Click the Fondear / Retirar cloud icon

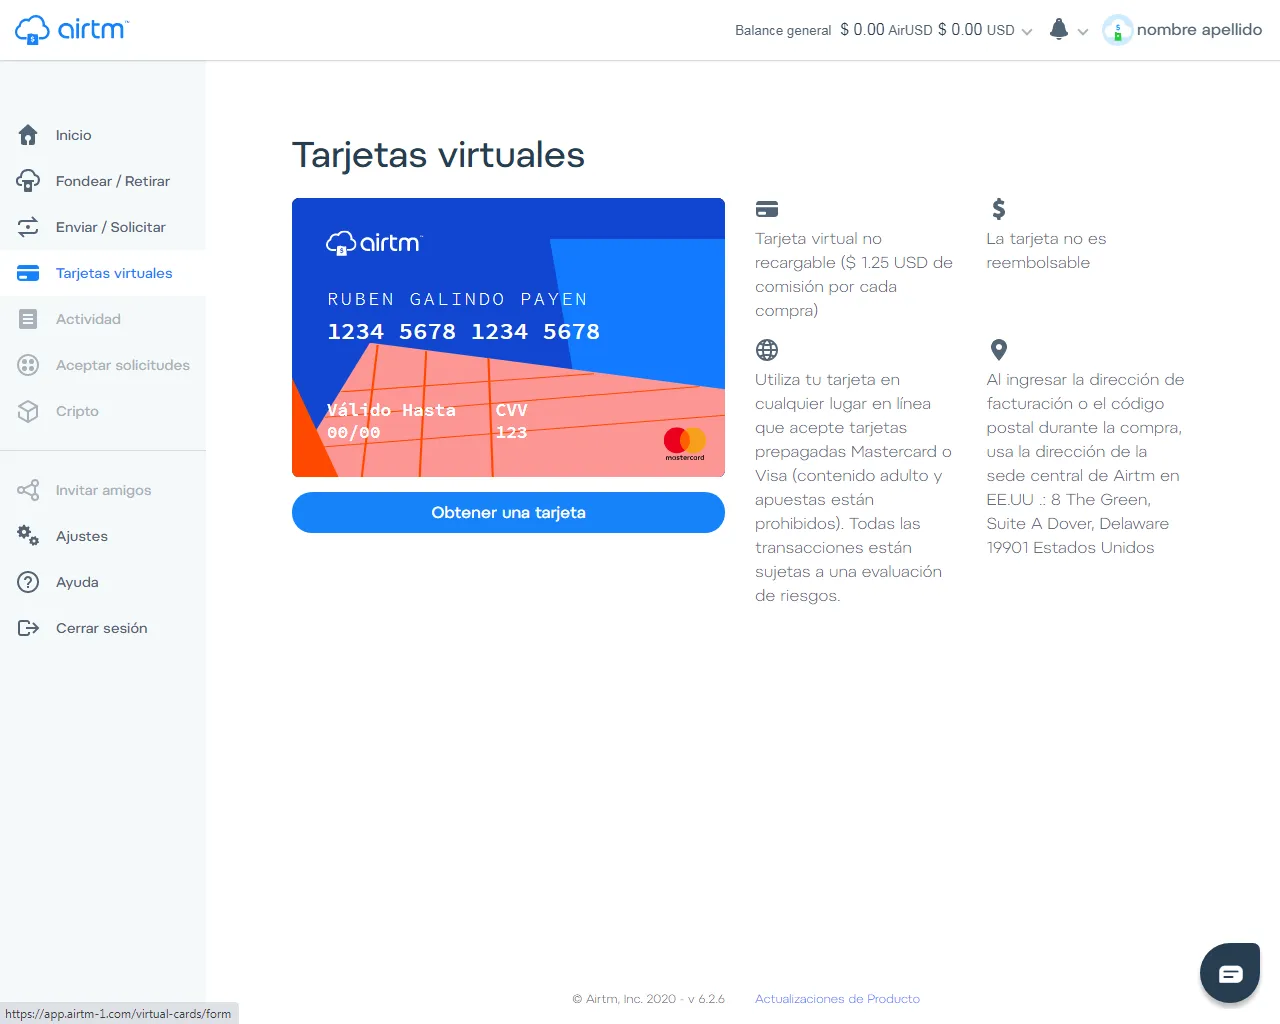(x=28, y=181)
